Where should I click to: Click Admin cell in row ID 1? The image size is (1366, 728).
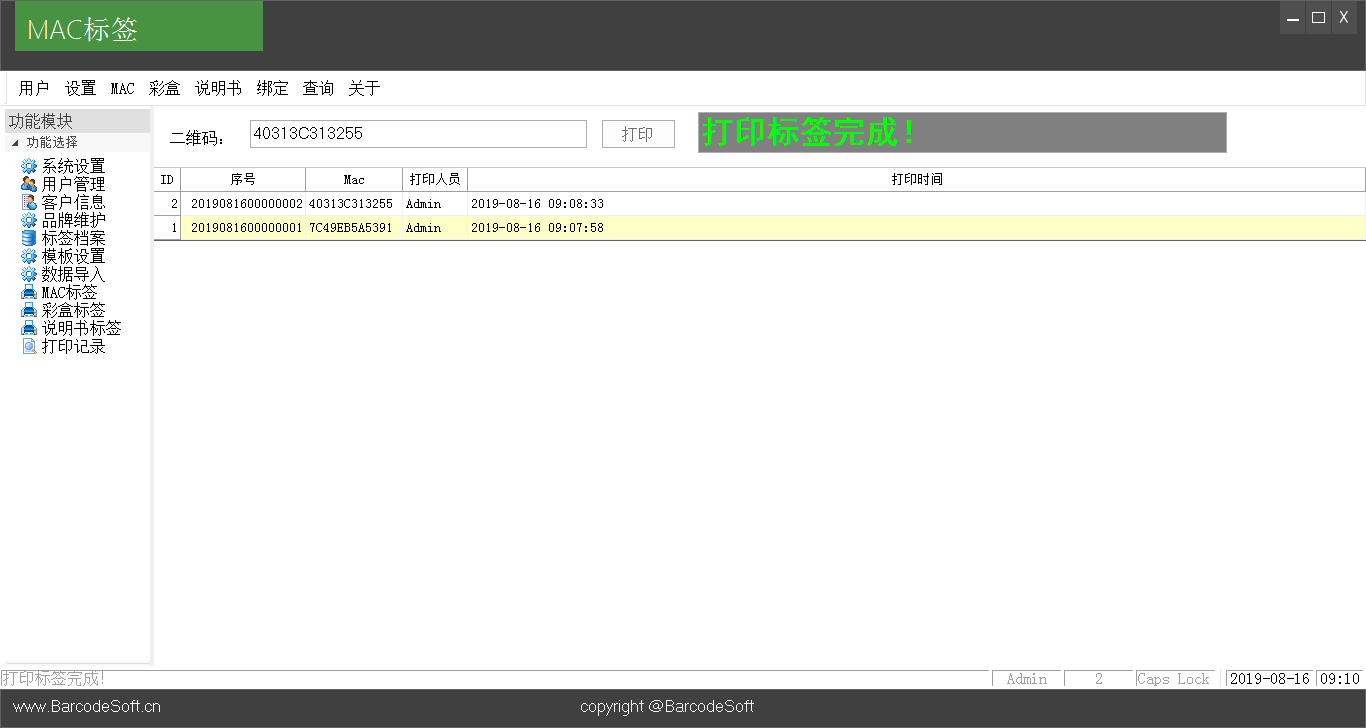[435, 228]
